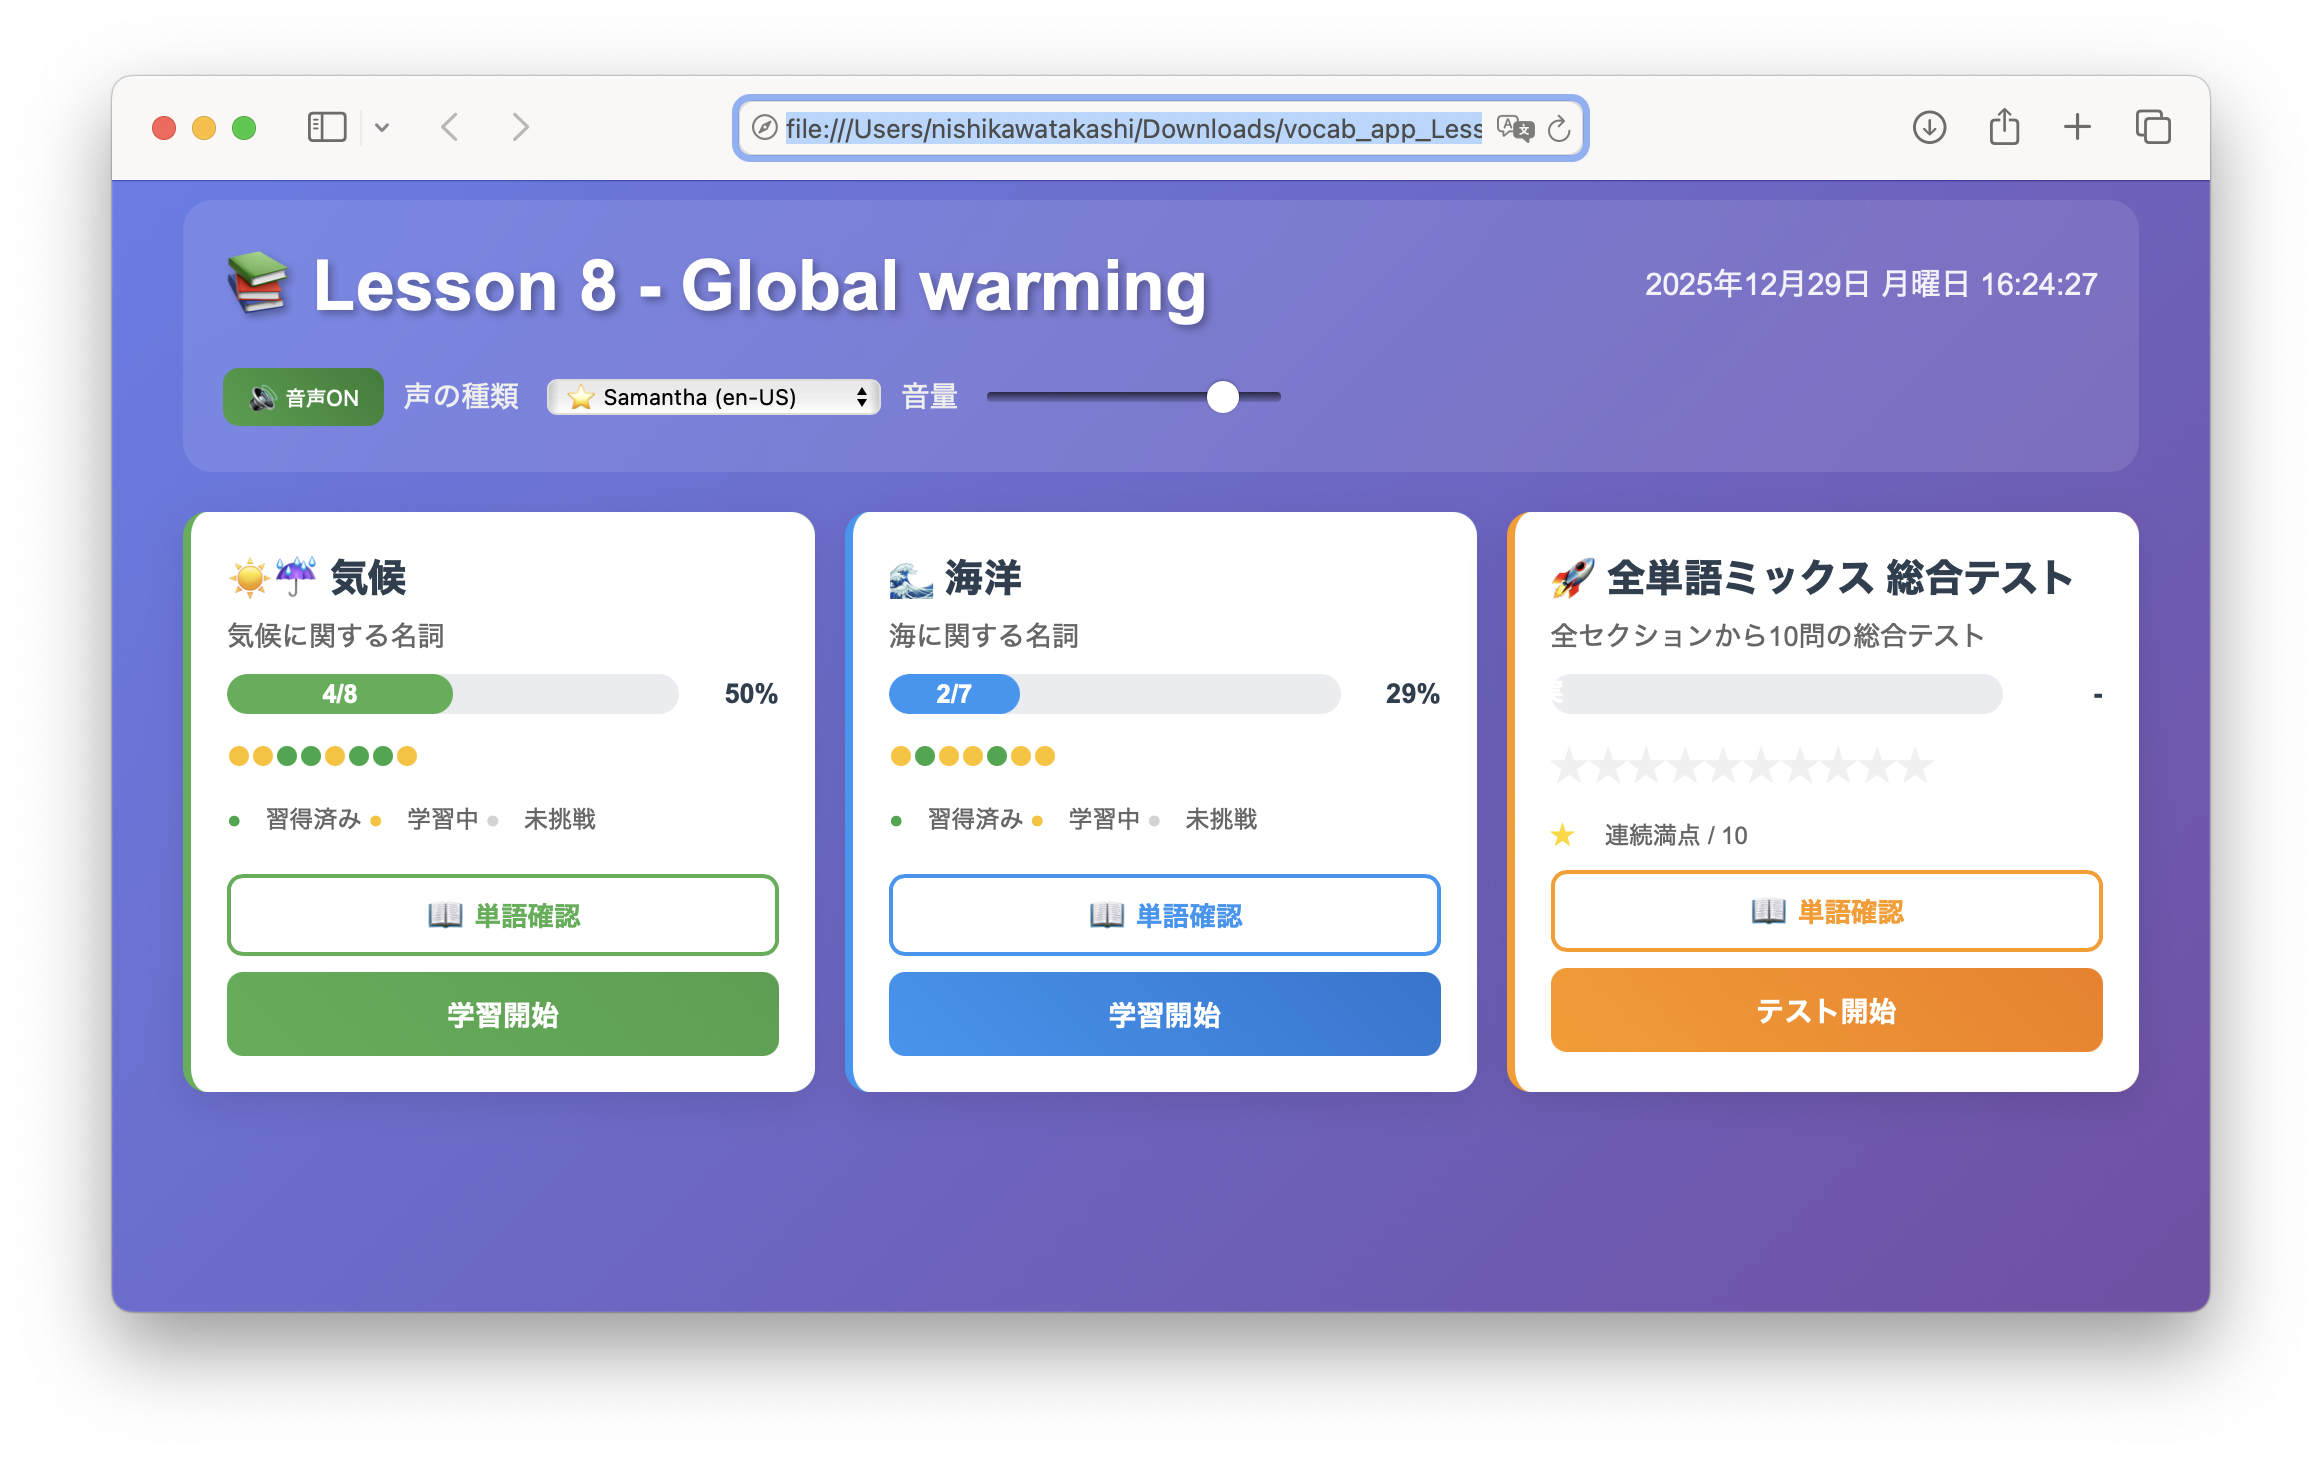Viewport: 2322px width, 1460px height.
Task: Click the Safari sidebar toggle icon
Action: tap(326, 127)
